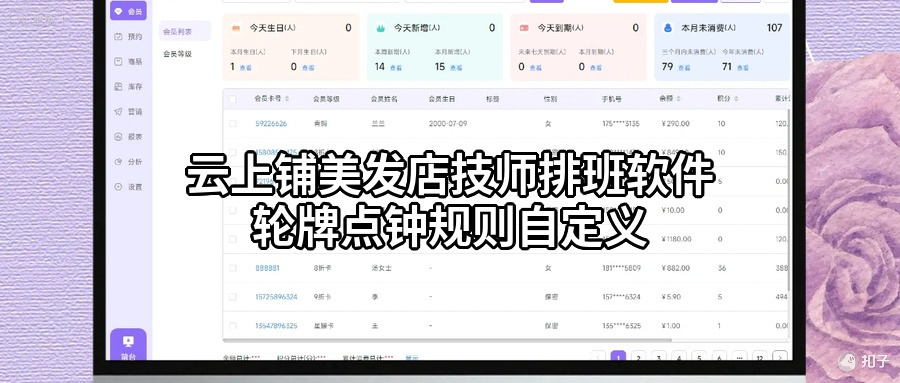
Task: Click the 前台 front desk button
Action: coord(128,346)
